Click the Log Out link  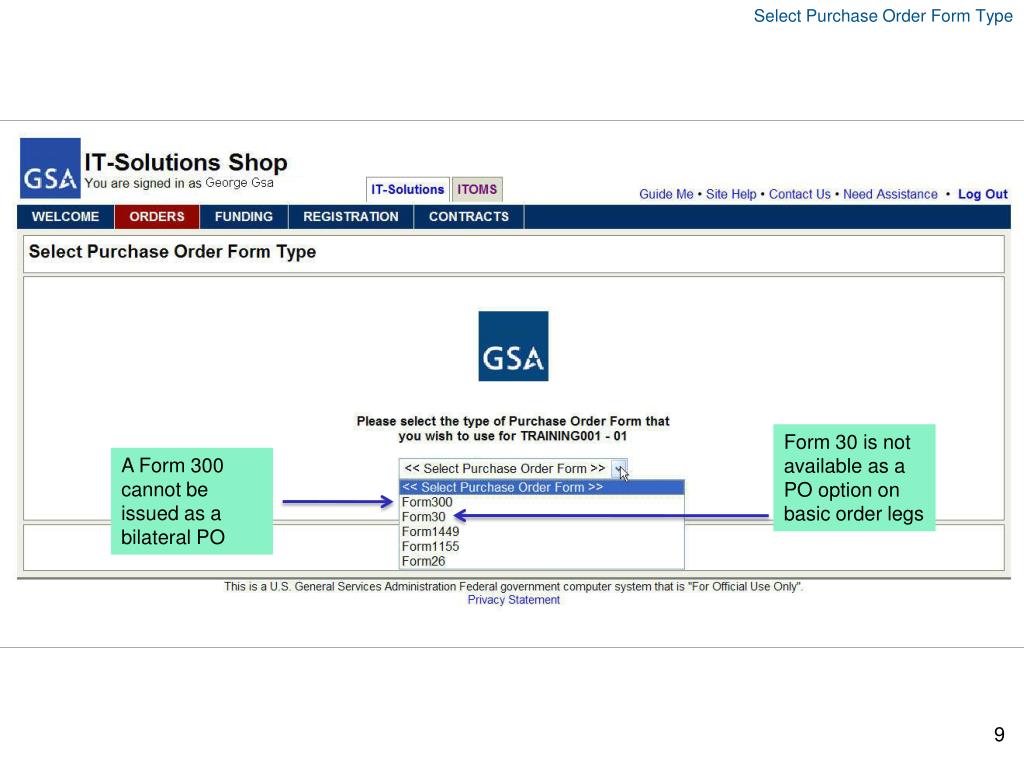pyautogui.click(x=982, y=194)
